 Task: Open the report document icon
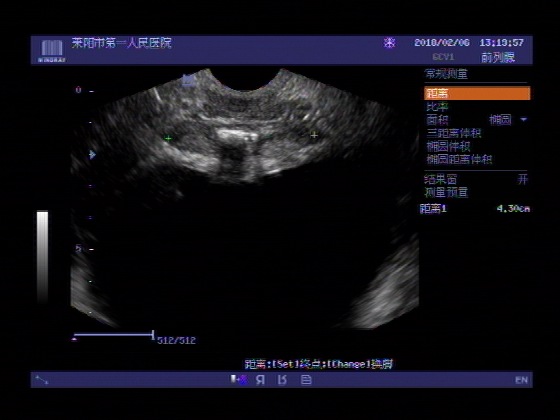pos(306,380)
